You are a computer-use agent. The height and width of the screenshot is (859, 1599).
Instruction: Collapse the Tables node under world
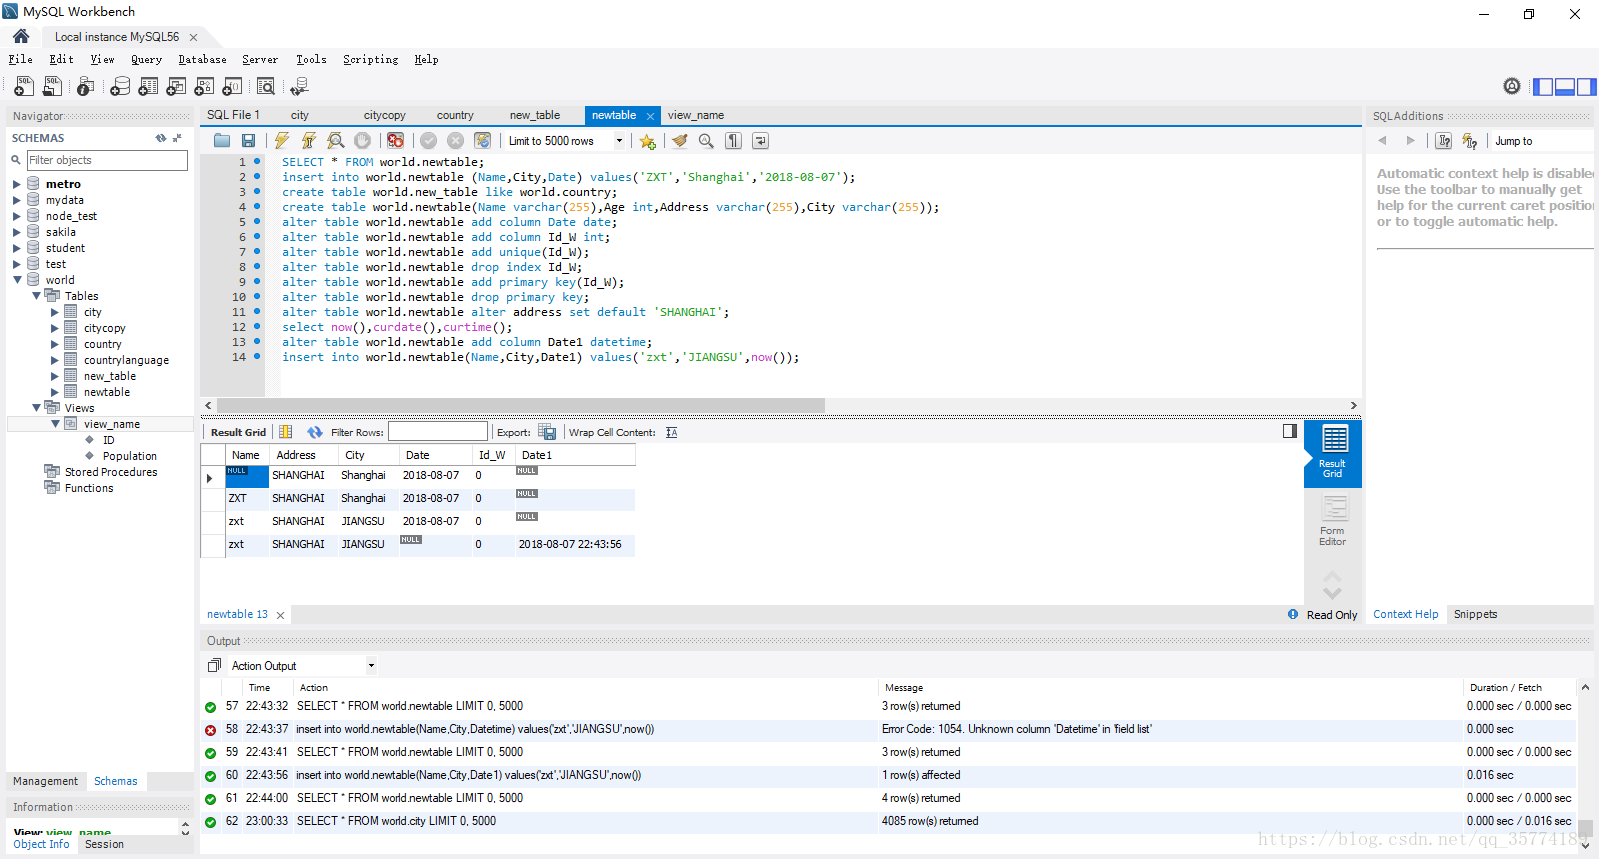pyautogui.click(x=36, y=296)
